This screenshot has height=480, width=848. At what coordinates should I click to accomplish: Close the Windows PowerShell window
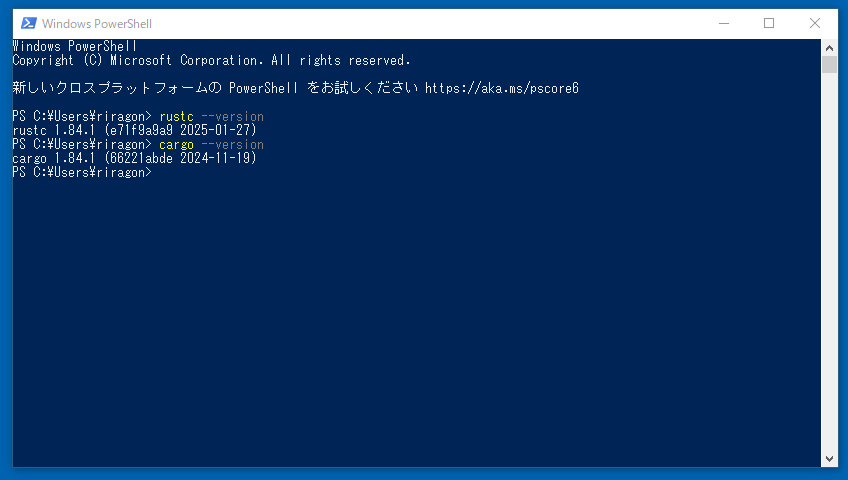coord(815,23)
